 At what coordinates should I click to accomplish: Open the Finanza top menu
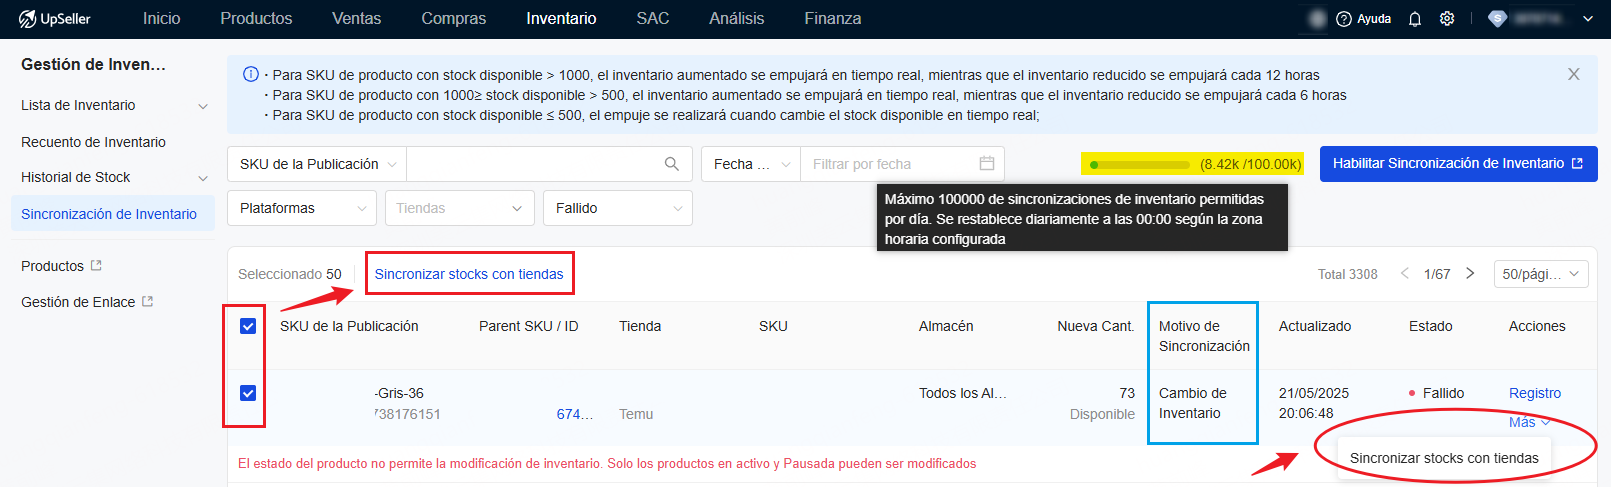(832, 19)
